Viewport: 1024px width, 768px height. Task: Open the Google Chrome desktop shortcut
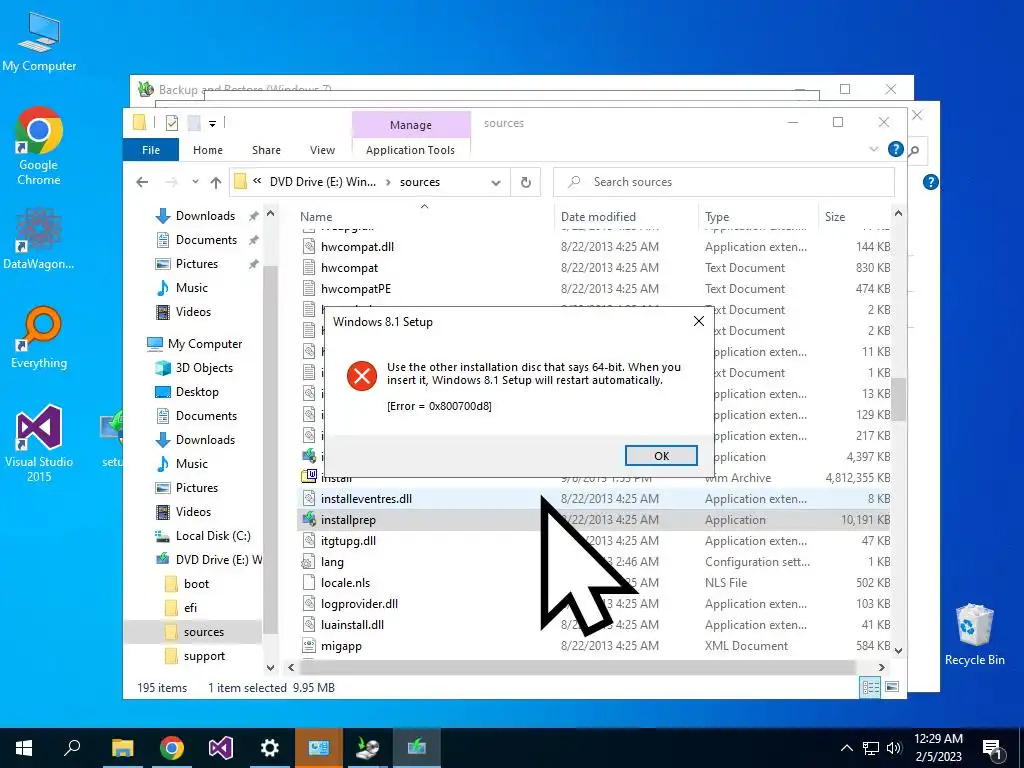coord(39,146)
